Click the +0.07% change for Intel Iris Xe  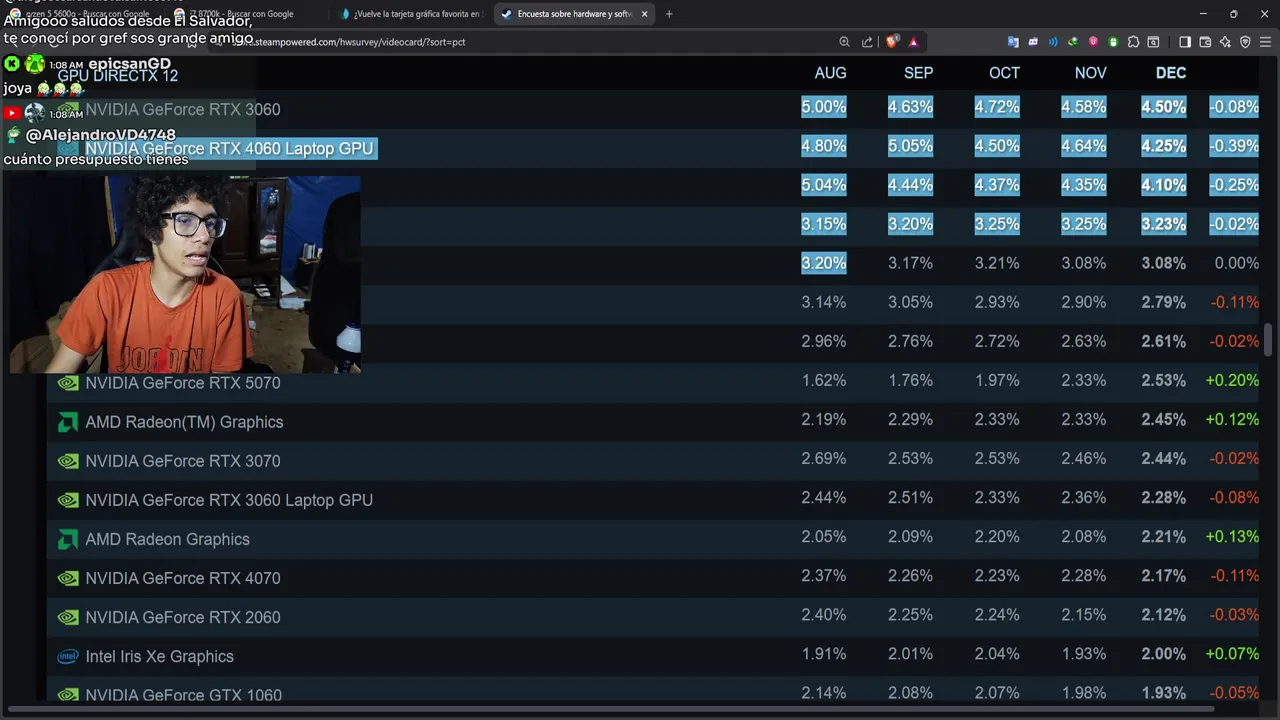[x=1232, y=653]
